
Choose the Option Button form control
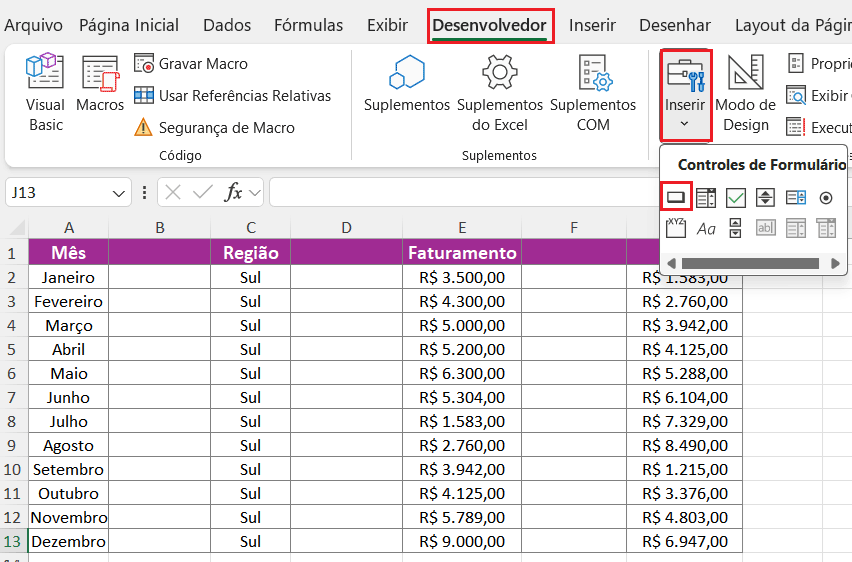pyautogui.click(x=826, y=198)
